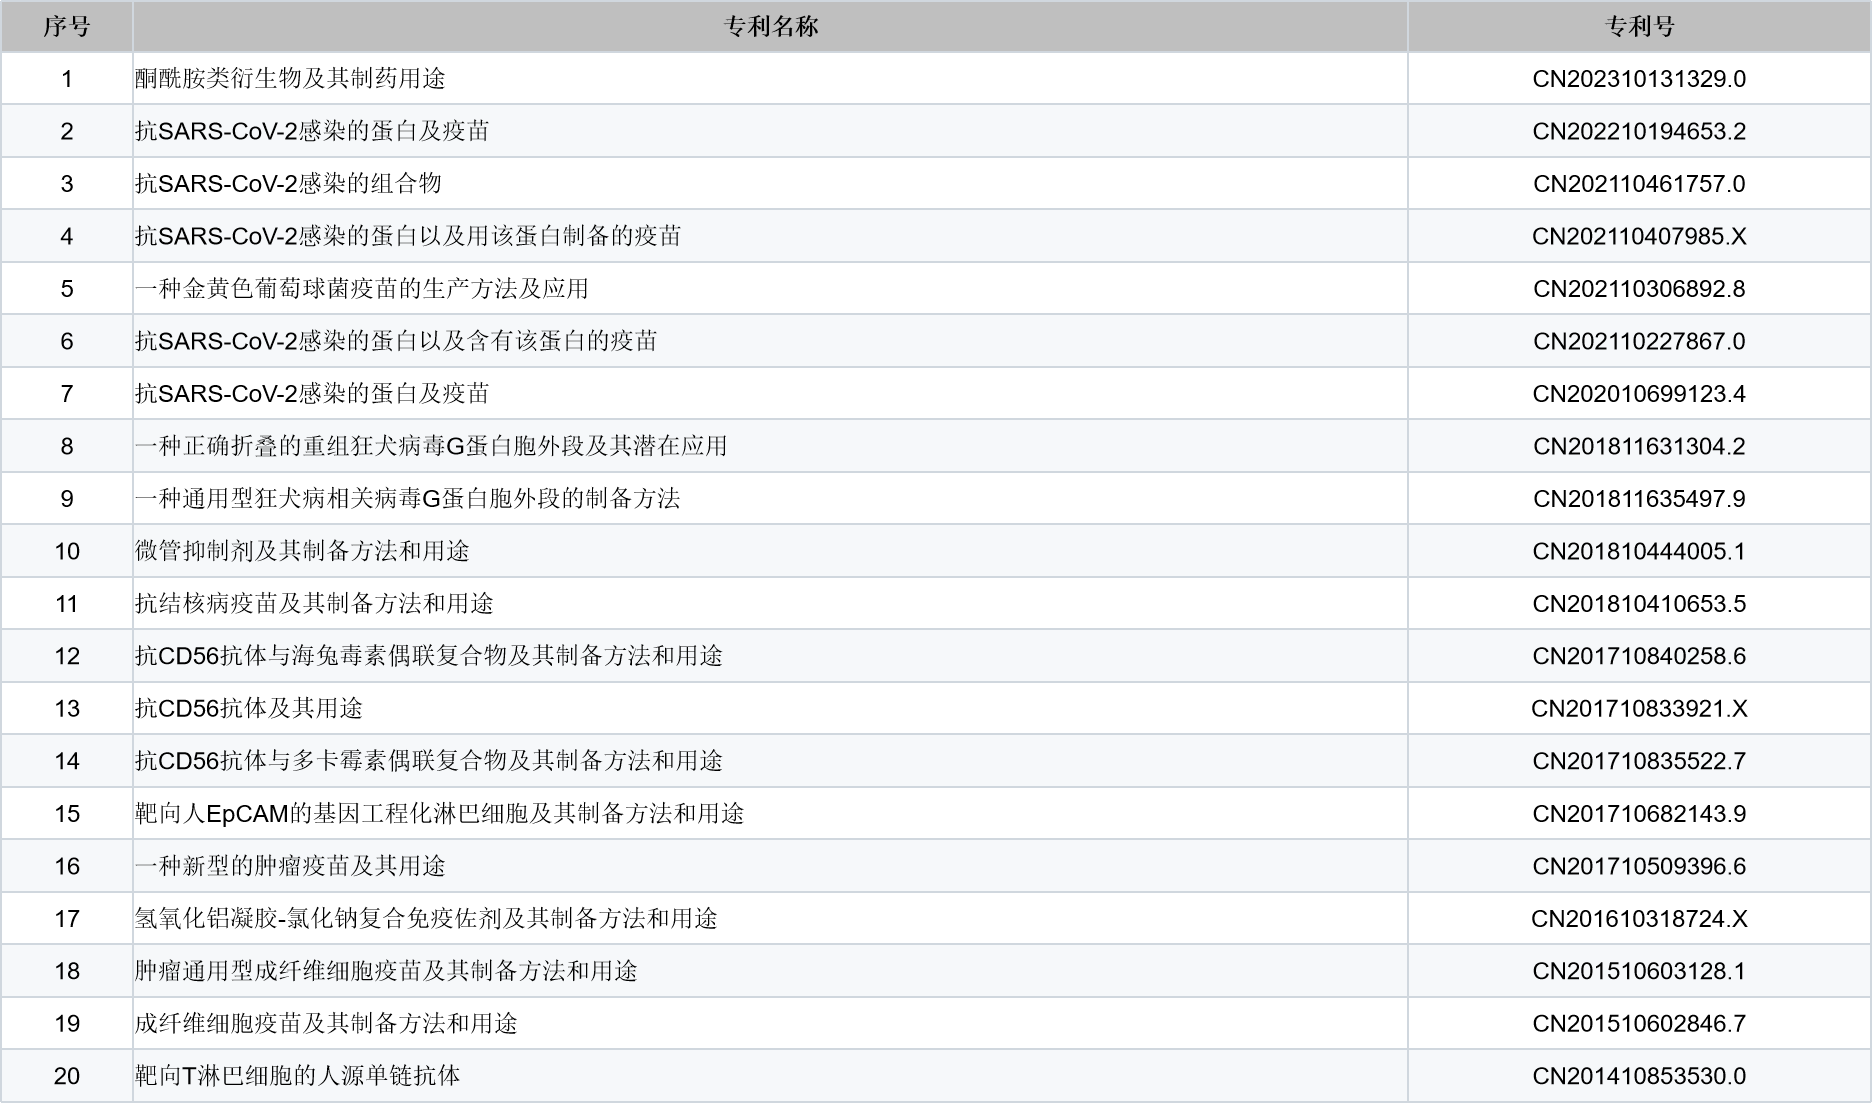Select patent number CN201510602846.7

(1639, 1024)
